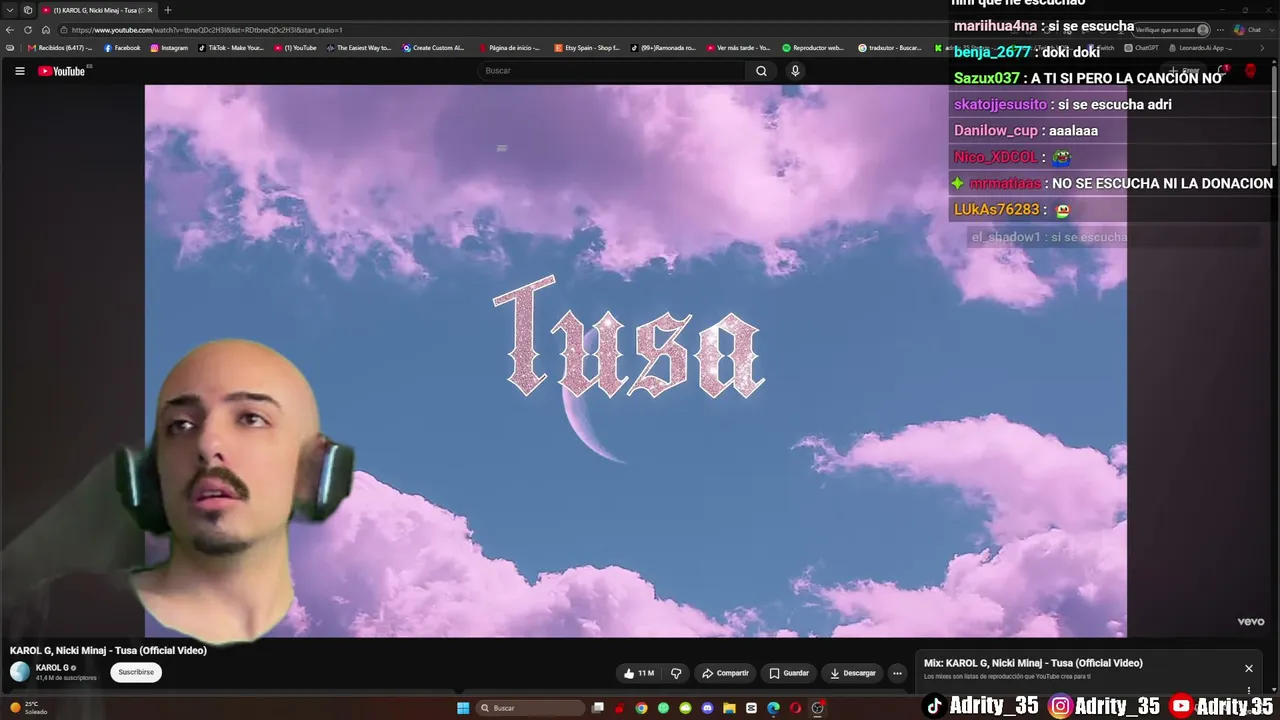This screenshot has width=1280, height=720.
Task: Click chat message from skatojjesusito
Action: 1063,105
